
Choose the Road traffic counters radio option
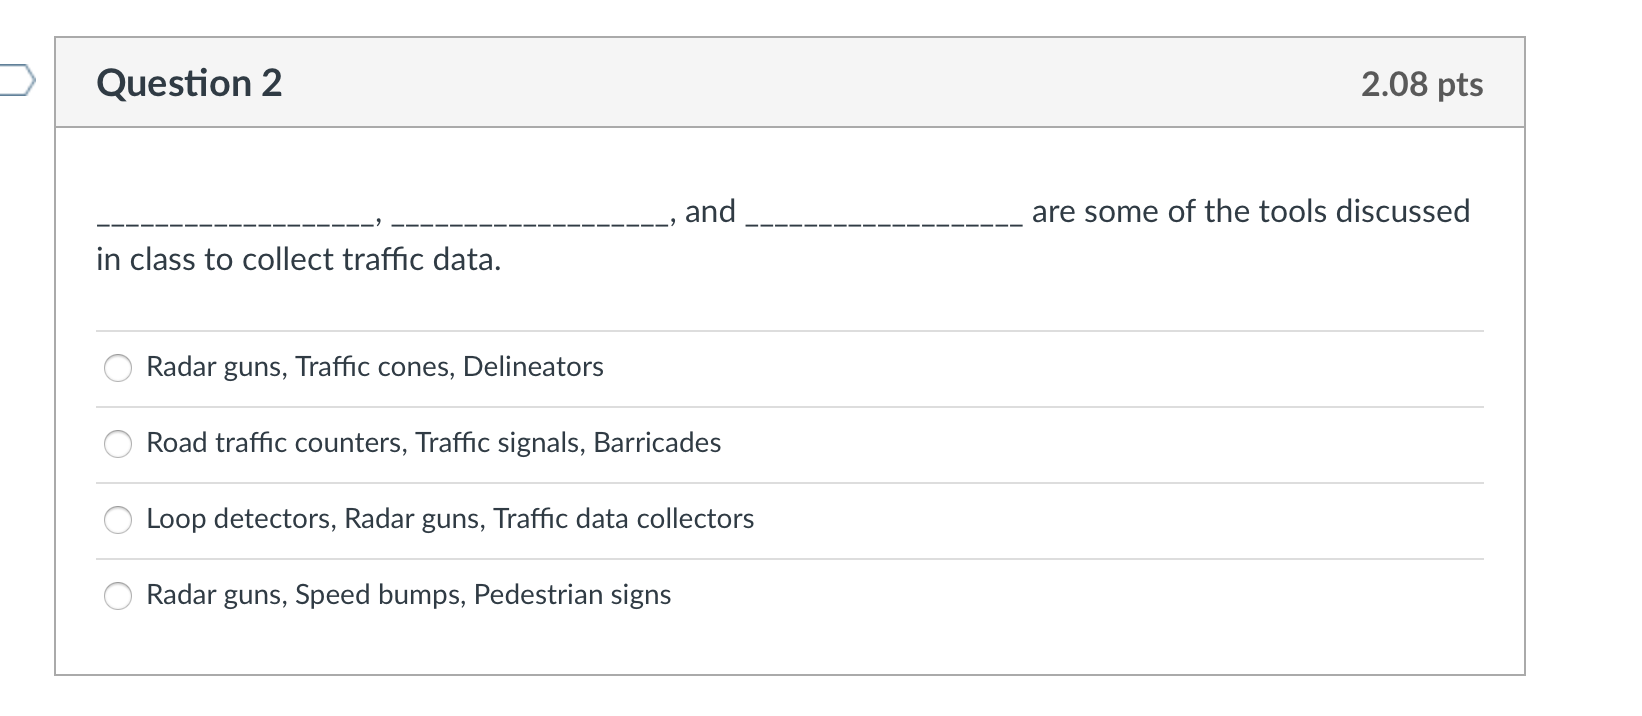click(118, 444)
